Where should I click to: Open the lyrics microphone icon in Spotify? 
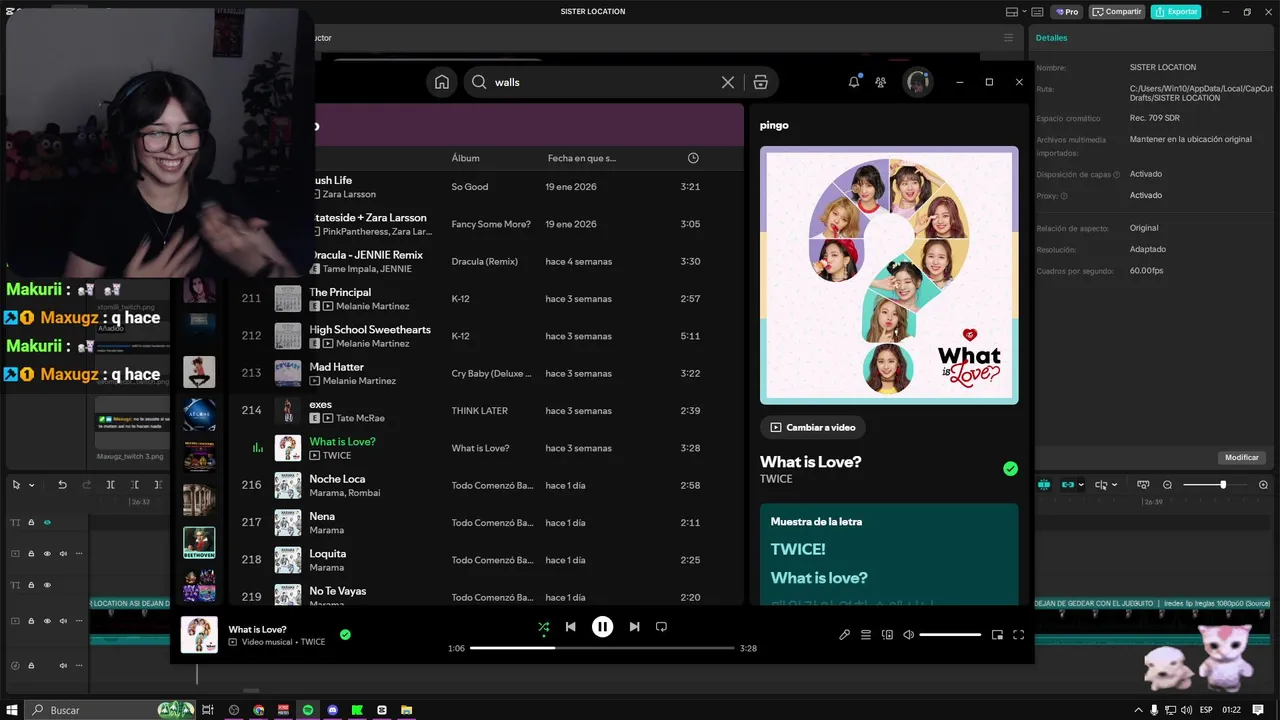point(844,634)
